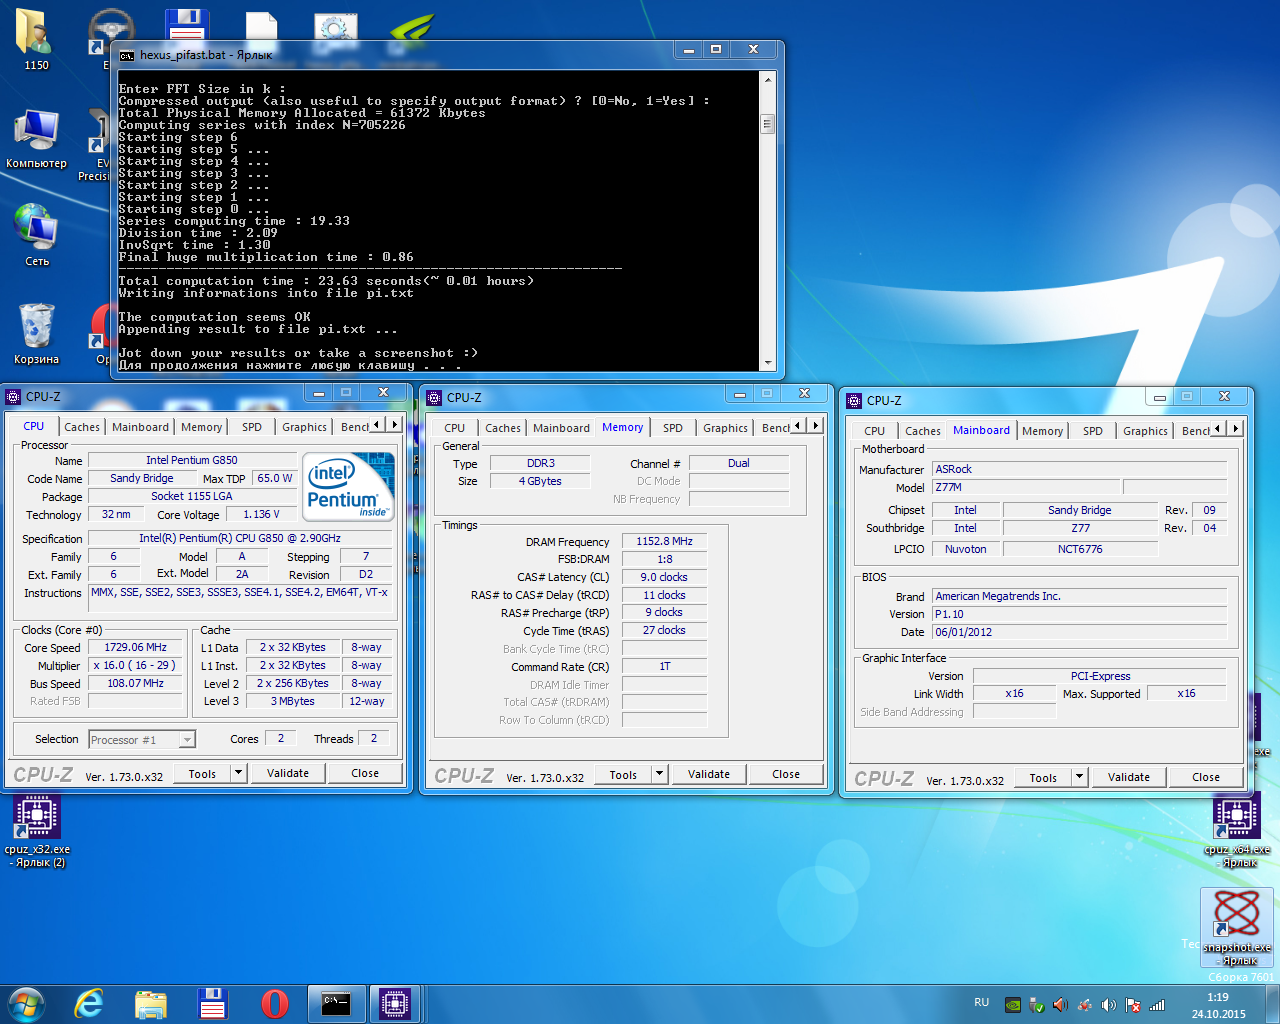Open Сеть network desktop icon
This screenshot has height=1024, width=1280.
pyautogui.click(x=36, y=236)
